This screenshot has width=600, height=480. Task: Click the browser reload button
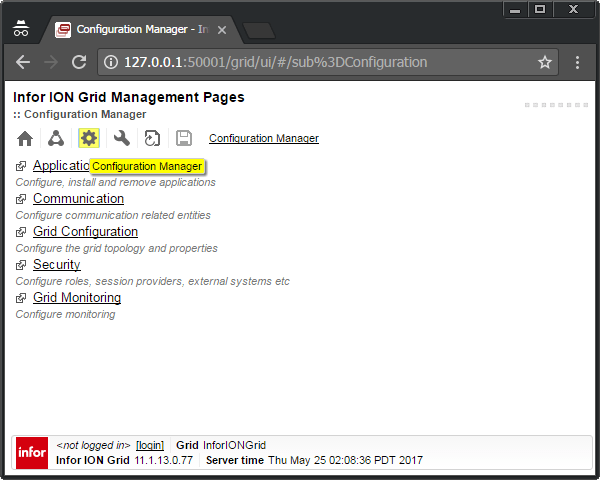[x=79, y=62]
